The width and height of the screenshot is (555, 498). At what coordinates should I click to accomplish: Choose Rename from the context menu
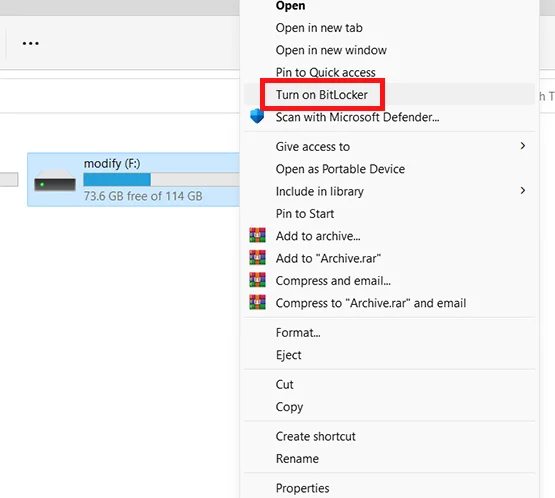(x=297, y=459)
